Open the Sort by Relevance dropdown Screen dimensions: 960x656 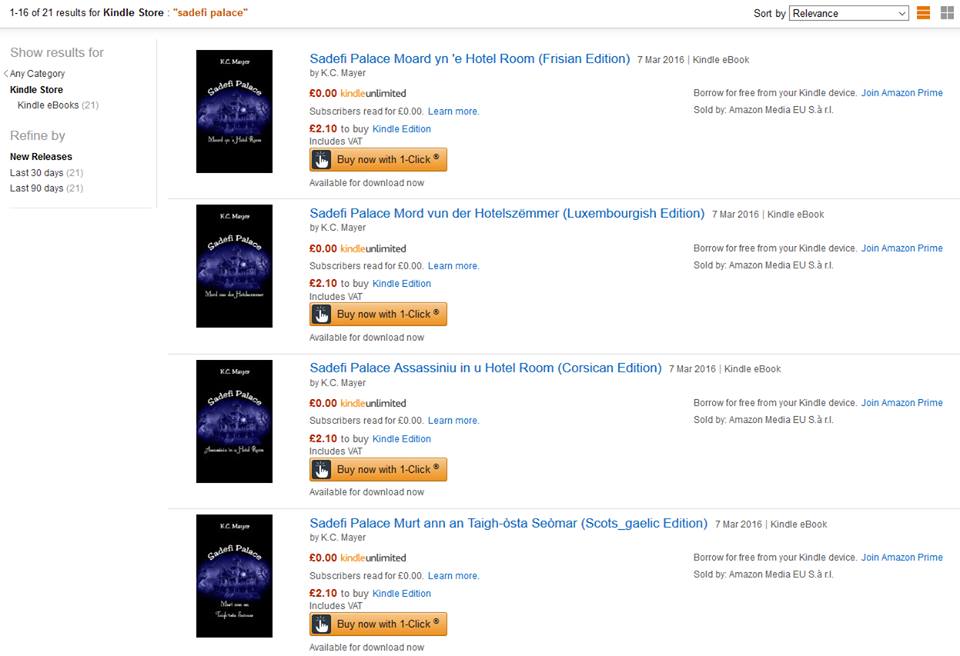pos(848,13)
